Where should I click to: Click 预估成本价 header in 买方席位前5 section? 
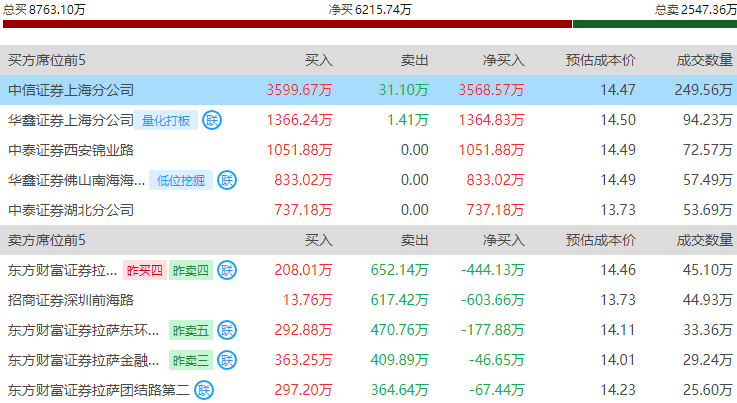tap(600, 60)
